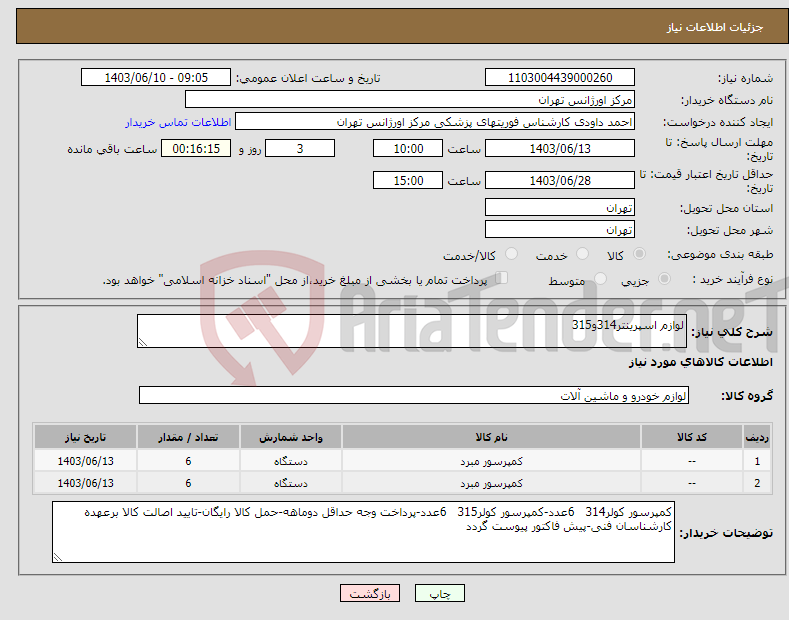
Task: Click the remaining time field 00:16:15
Action: pyautogui.click(x=196, y=148)
